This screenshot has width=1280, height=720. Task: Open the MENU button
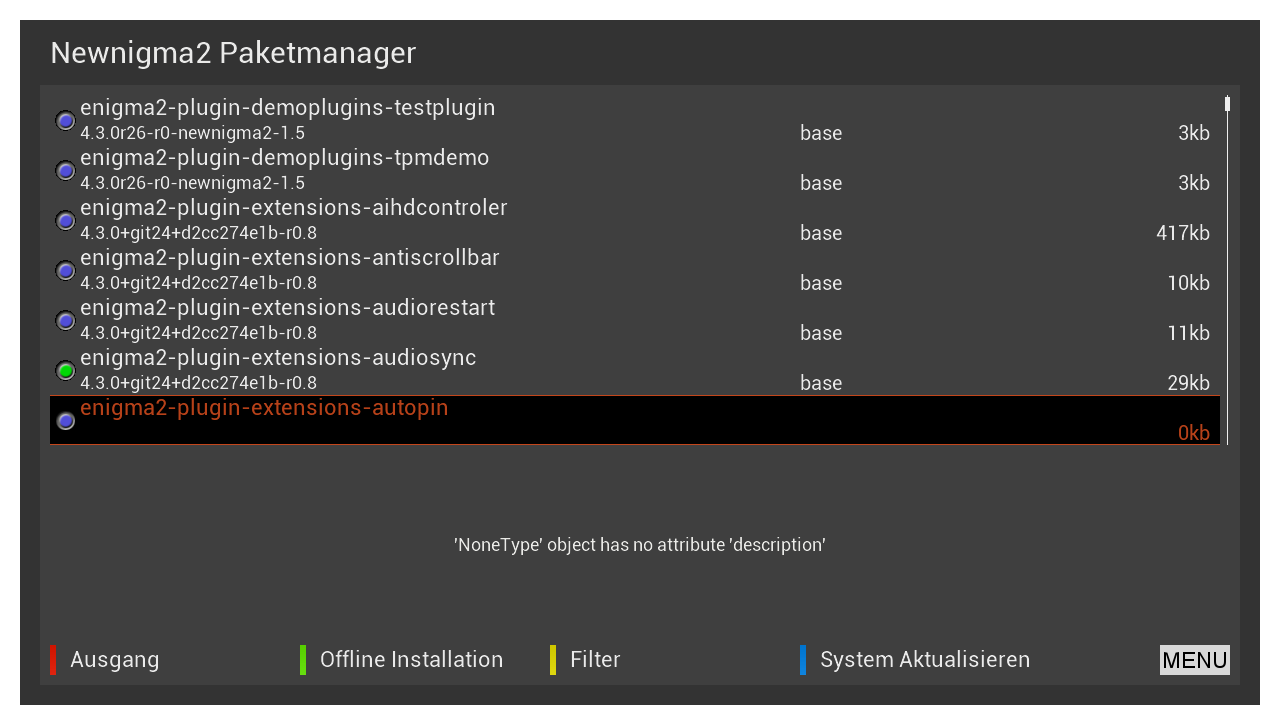[x=1194, y=660]
